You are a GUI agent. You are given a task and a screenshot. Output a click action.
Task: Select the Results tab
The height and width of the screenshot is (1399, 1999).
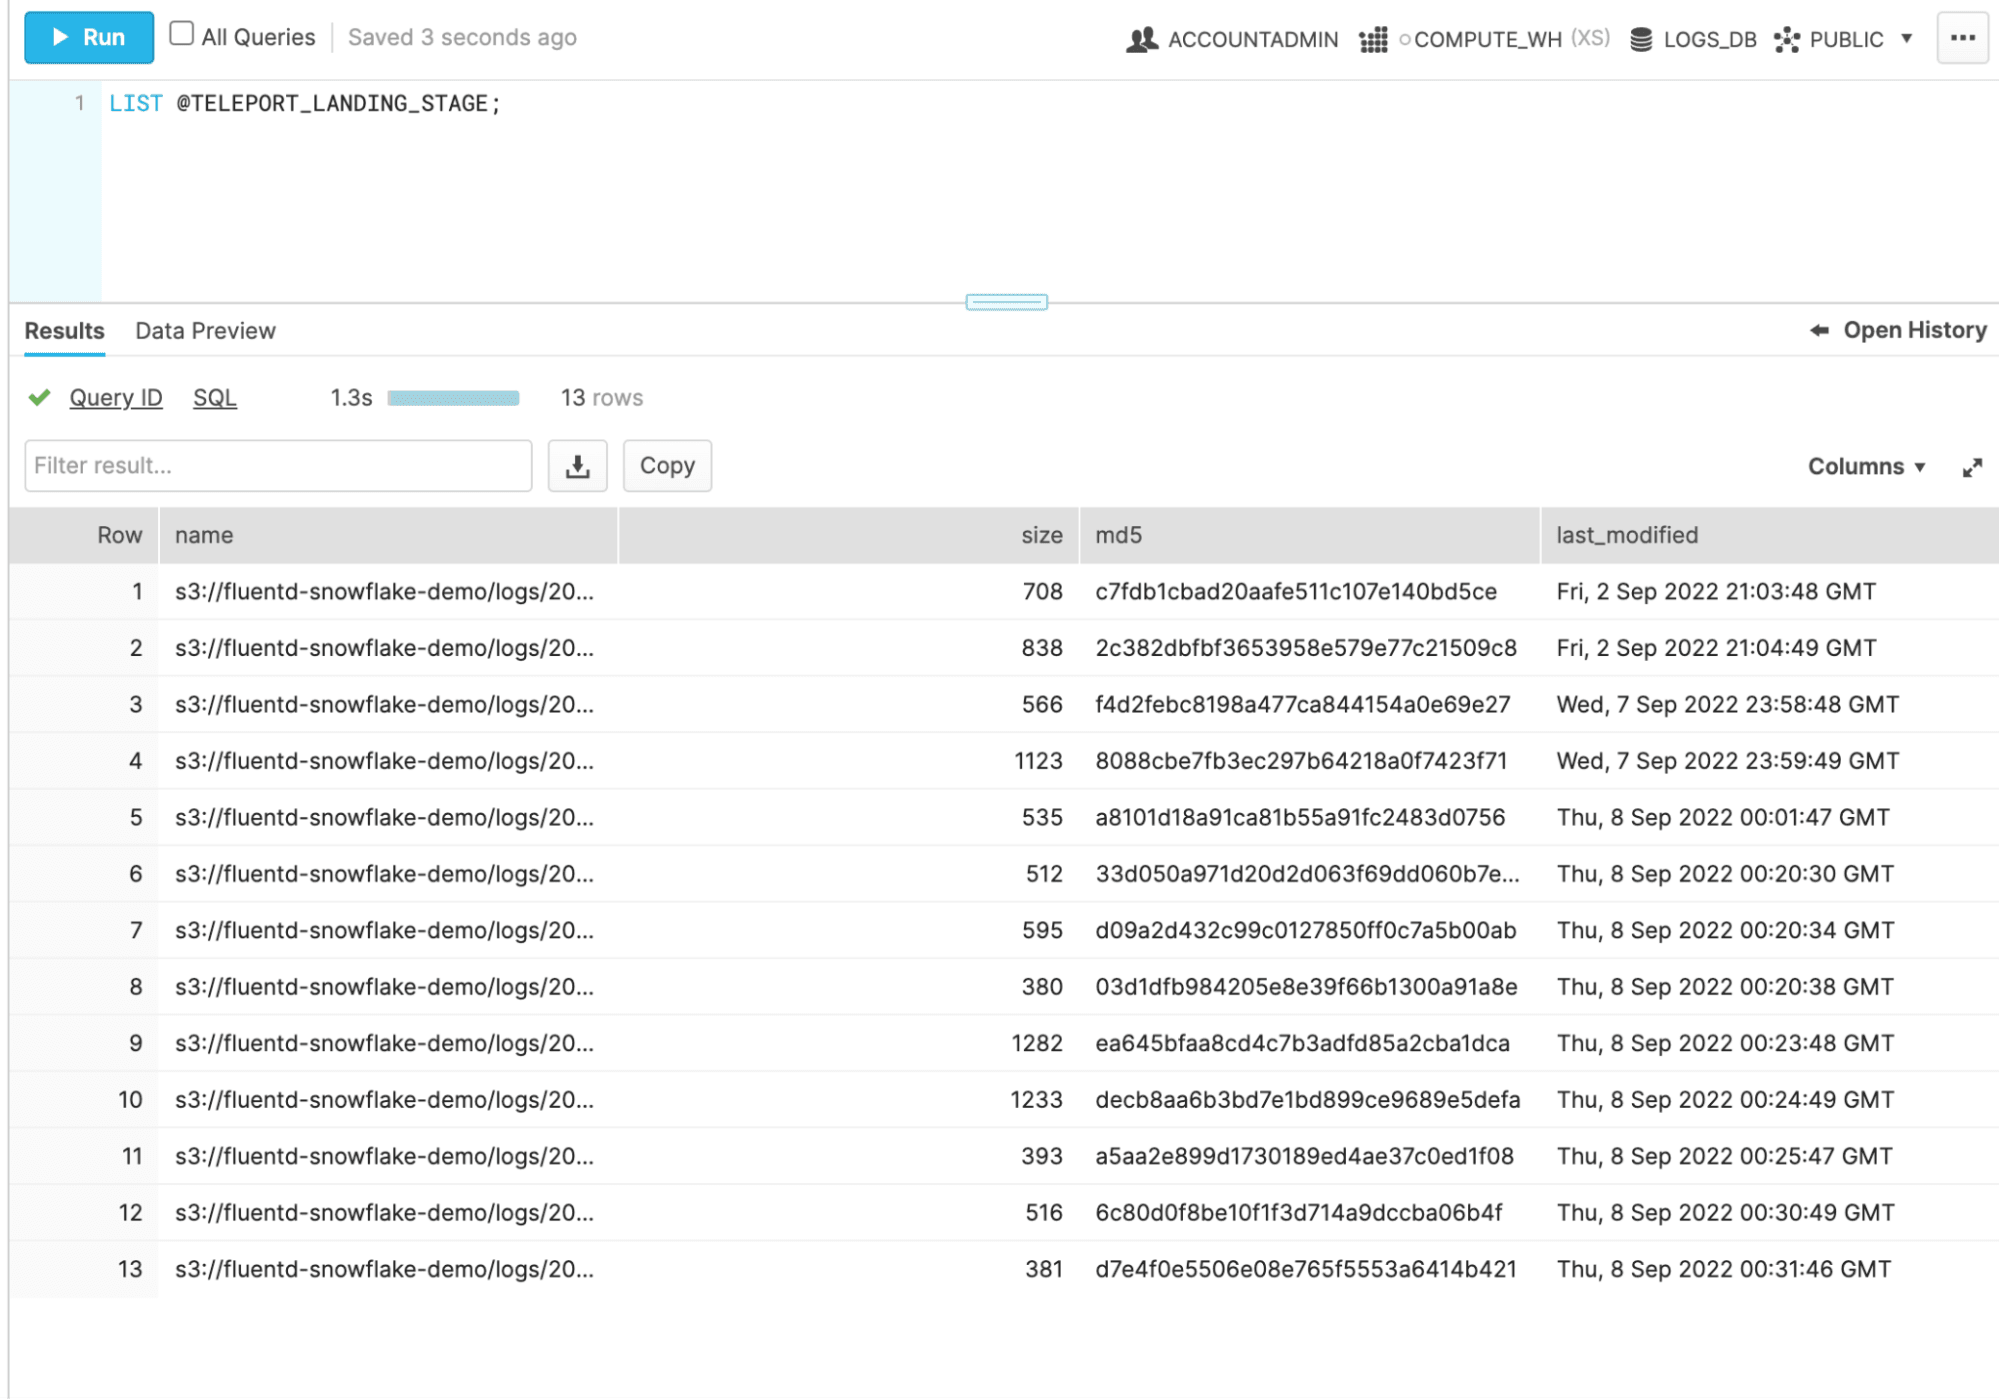pyautogui.click(x=64, y=331)
